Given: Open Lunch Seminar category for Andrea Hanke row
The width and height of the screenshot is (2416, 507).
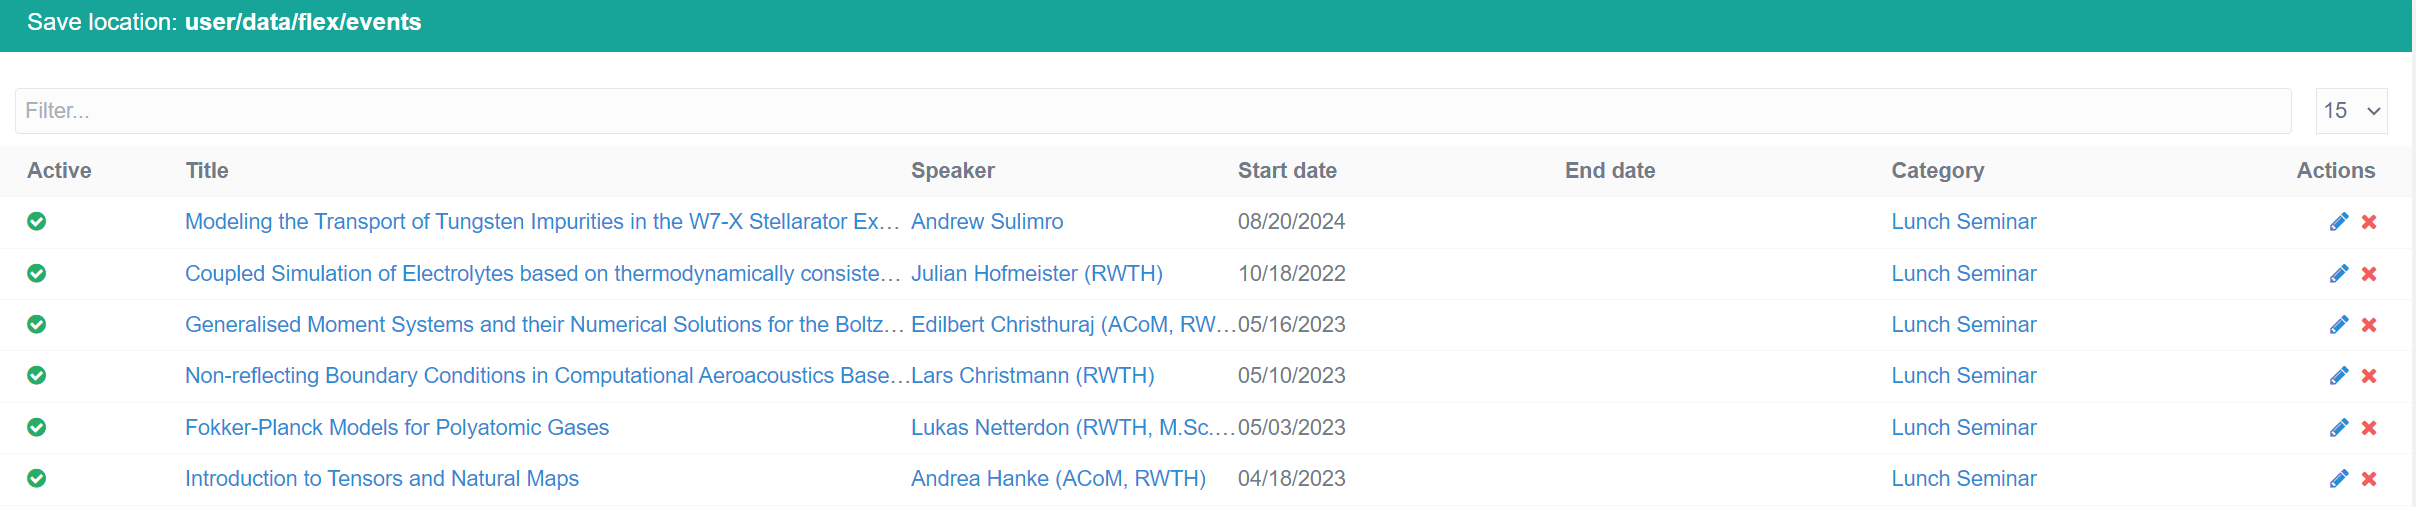Looking at the screenshot, I should pos(1963,479).
